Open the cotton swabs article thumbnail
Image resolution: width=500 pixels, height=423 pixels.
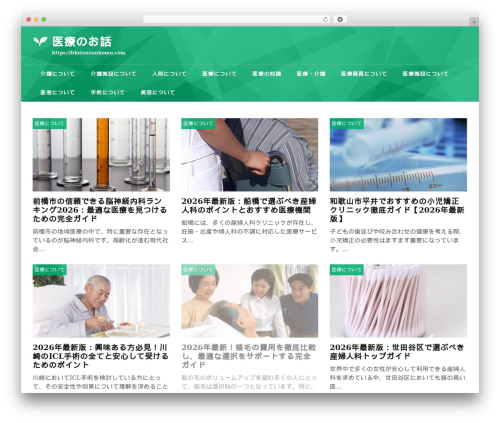[398, 301]
